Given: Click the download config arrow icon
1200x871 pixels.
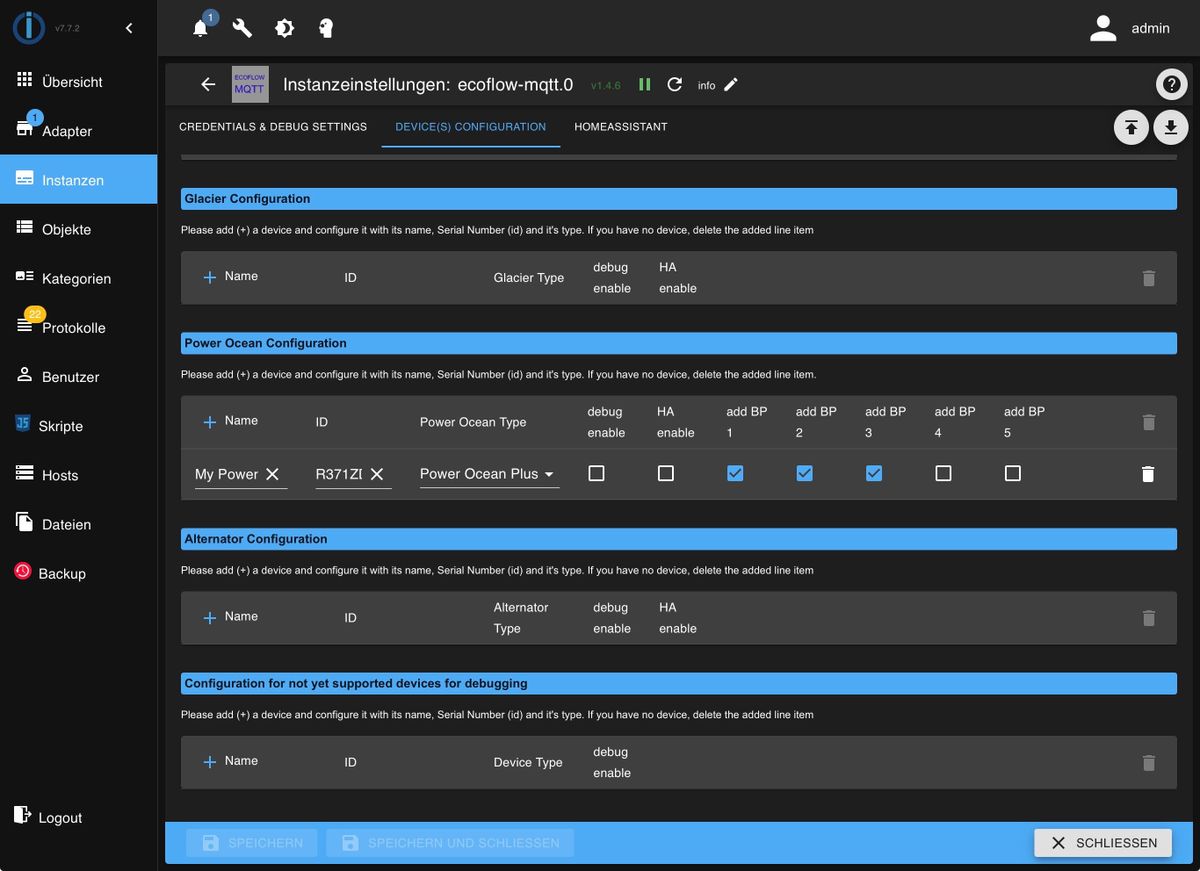Looking at the screenshot, I should tap(1171, 128).
